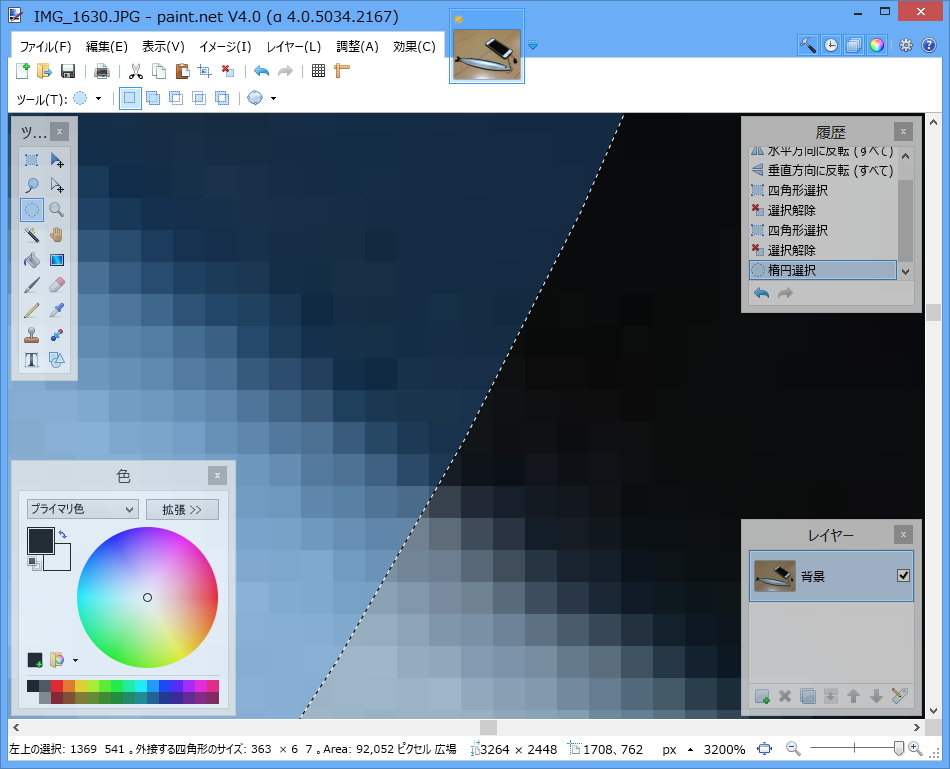Click Undo in the 履歴 panel
Viewport: 950px width, 769px height.
[x=762, y=293]
